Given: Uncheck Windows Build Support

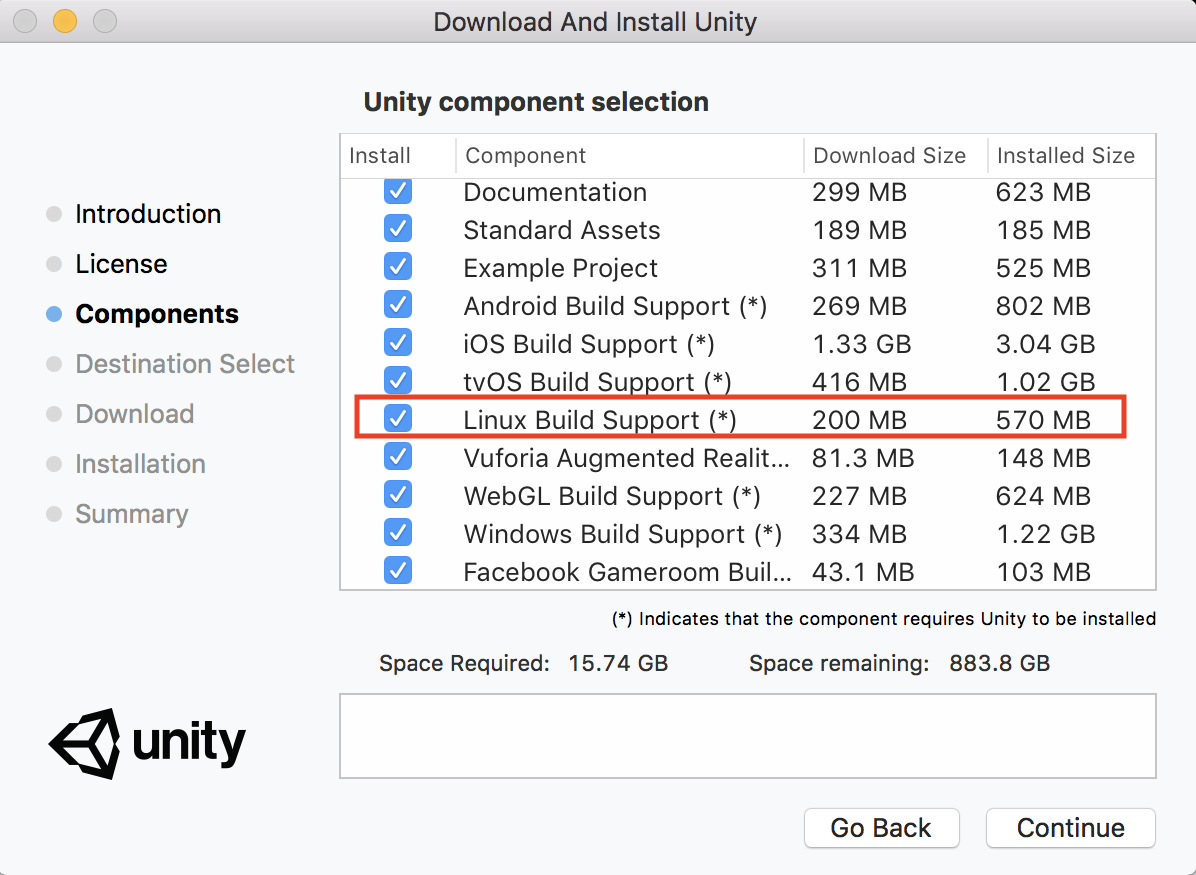Looking at the screenshot, I should [397, 532].
